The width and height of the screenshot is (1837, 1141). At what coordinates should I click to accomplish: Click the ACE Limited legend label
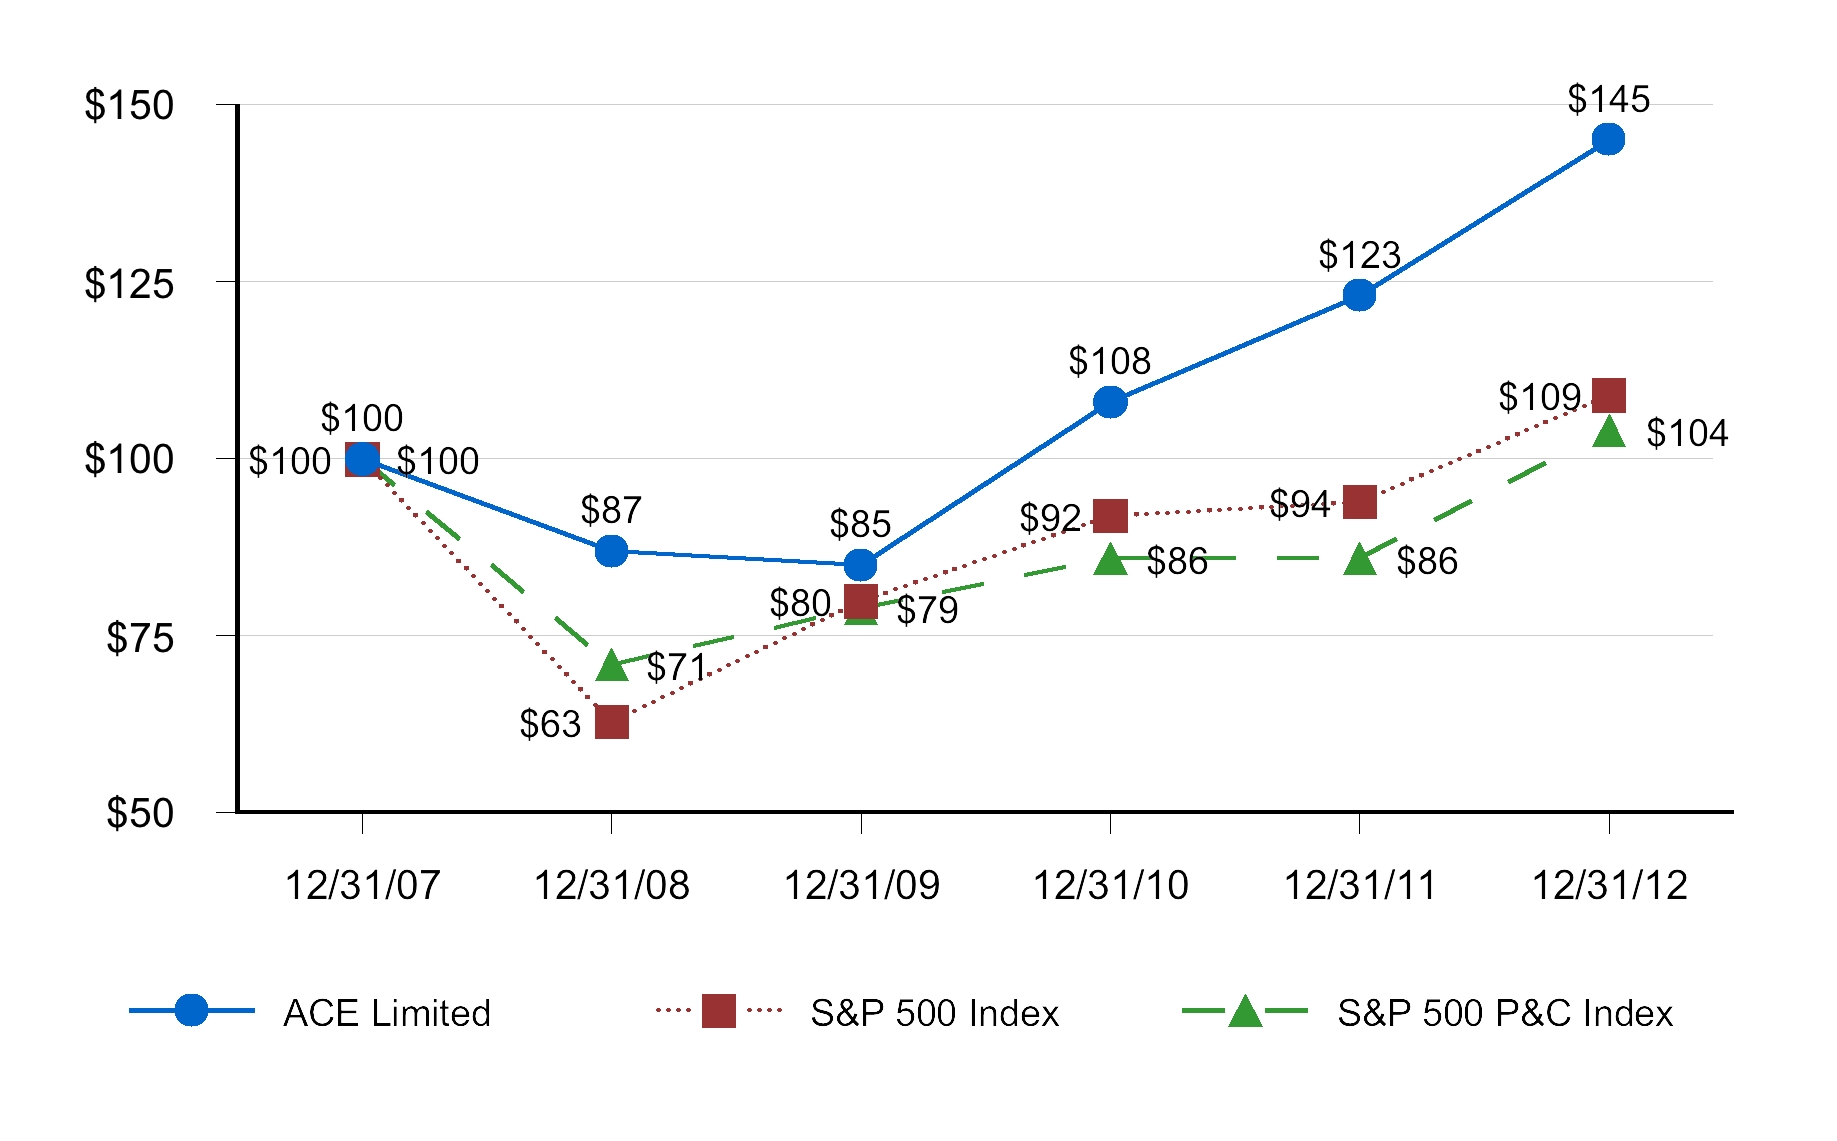pyautogui.click(x=387, y=1013)
